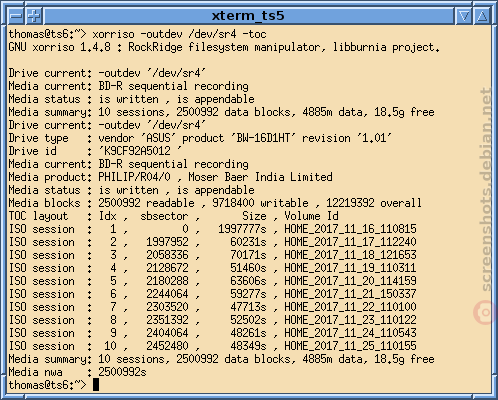Click the up-triangle maximize button
Screen dimensions: 498x400
point(482,16)
